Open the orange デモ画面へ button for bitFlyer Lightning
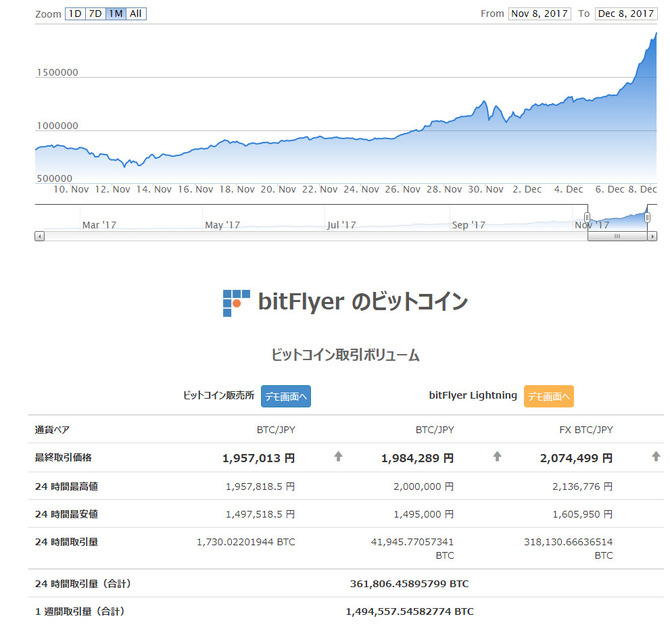The image size is (670, 625). pyautogui.click(x=549, y=396)
